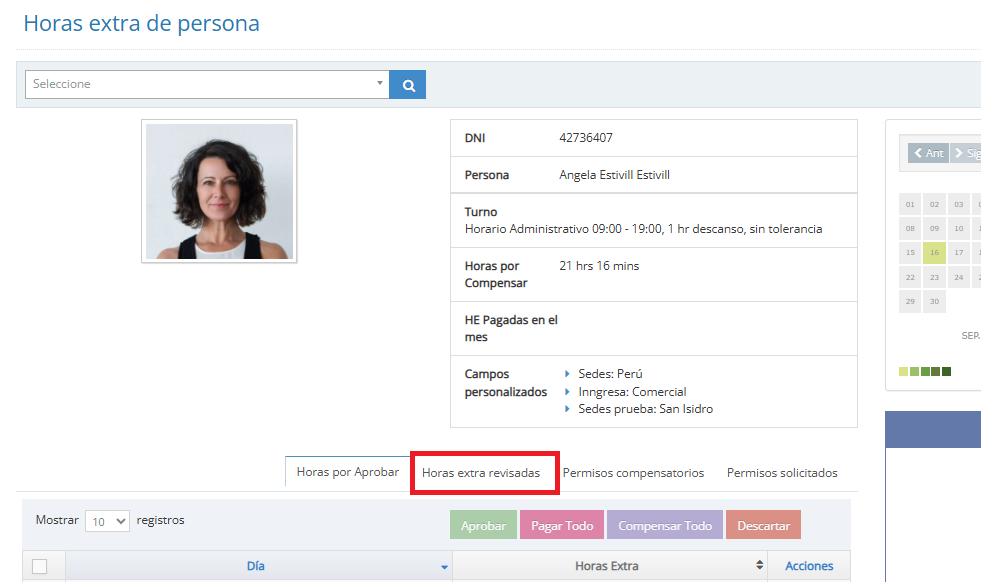Click the Pagar Todo button
981x582 pixels.
click(562, 526)
